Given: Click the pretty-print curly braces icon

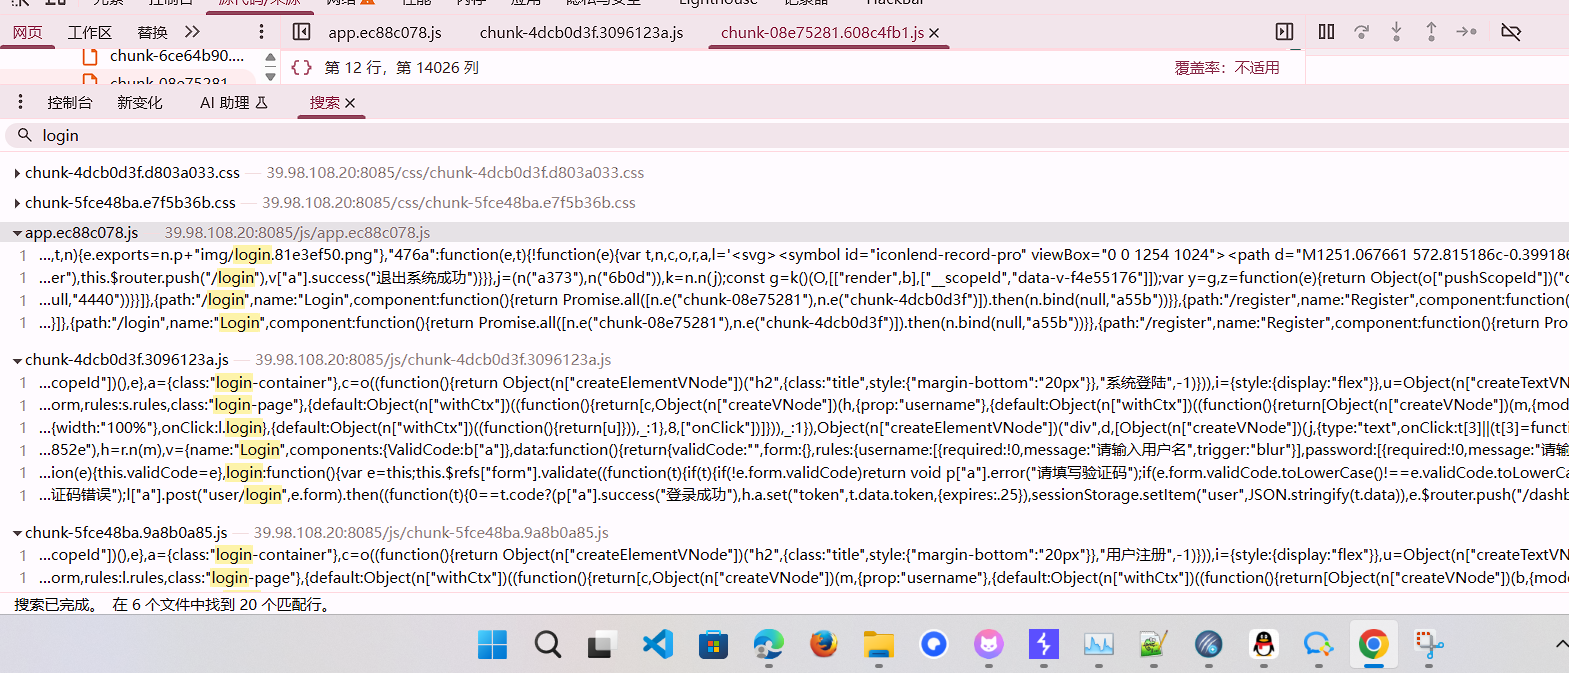Looking at the screenshot, I should pos(301,67).
